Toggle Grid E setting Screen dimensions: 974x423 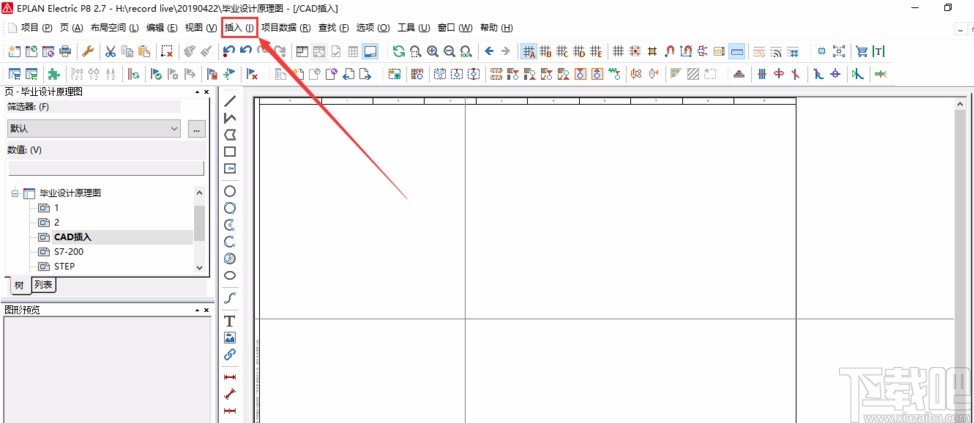click(596, 52)
